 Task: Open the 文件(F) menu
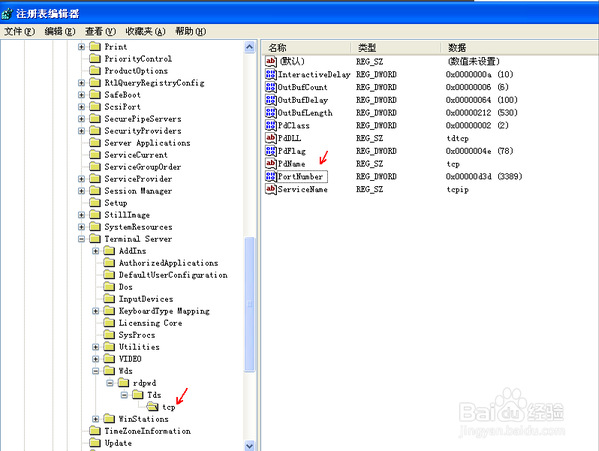[x=19, y=31]
